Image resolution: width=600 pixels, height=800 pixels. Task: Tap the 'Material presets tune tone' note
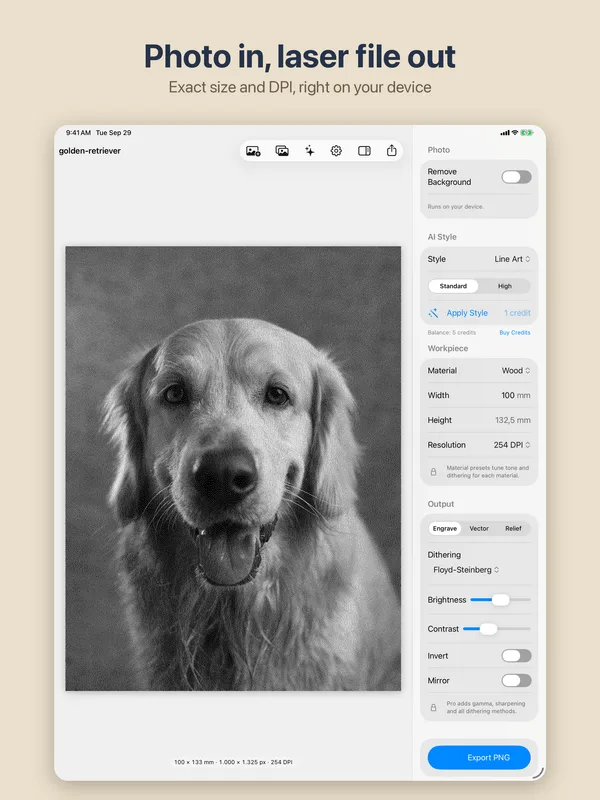488,471
